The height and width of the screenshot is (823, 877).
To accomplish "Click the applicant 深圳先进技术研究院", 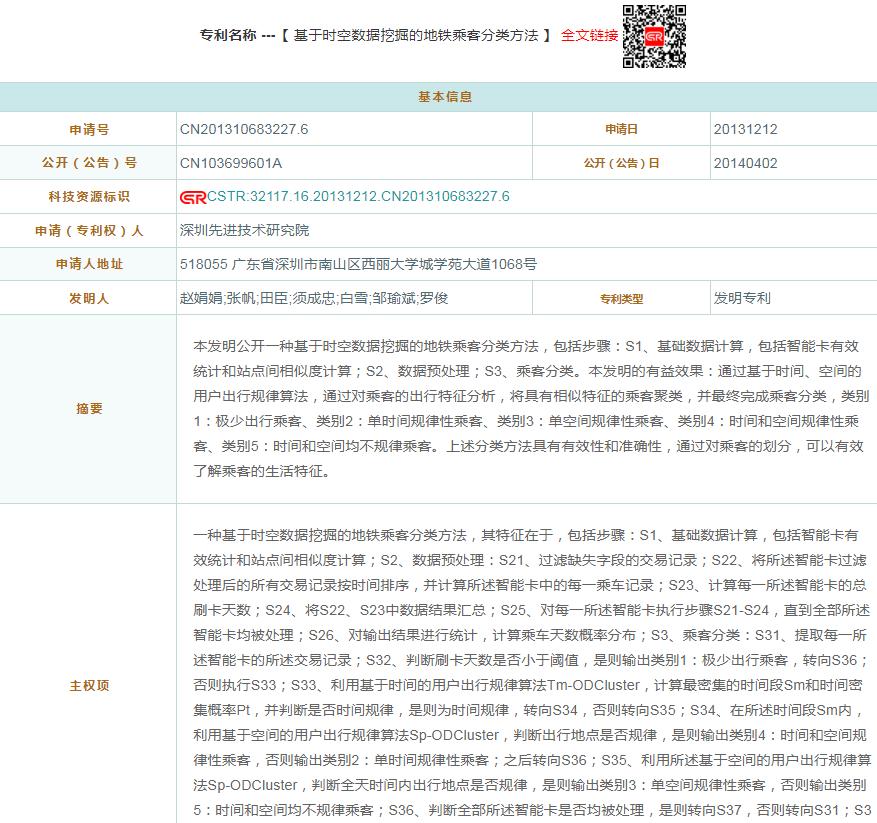I will (244, 231).
